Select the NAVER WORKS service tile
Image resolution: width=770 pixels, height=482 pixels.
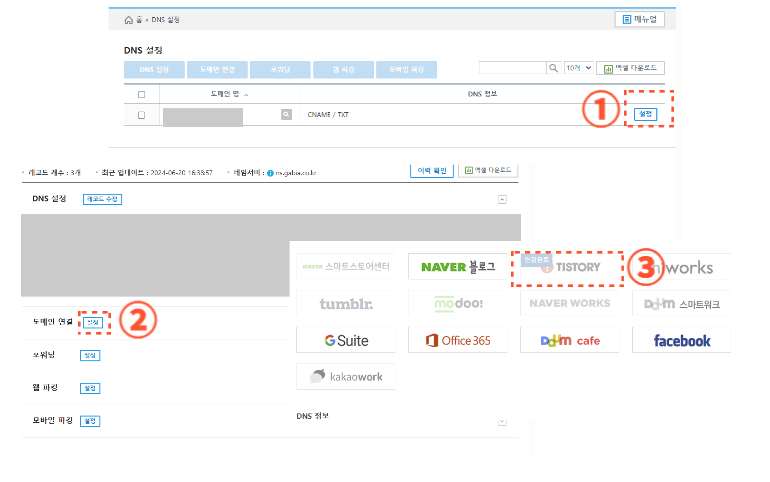click(570, 303)
